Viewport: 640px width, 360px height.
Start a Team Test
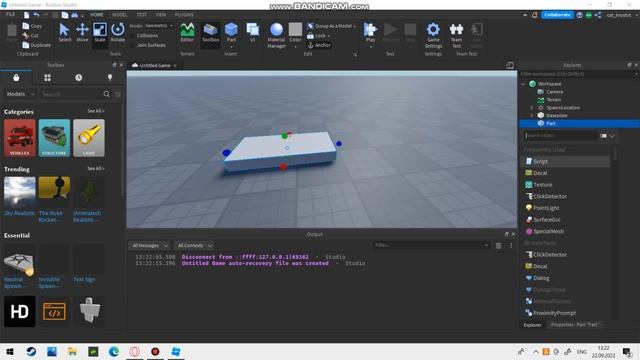(456, 35)
